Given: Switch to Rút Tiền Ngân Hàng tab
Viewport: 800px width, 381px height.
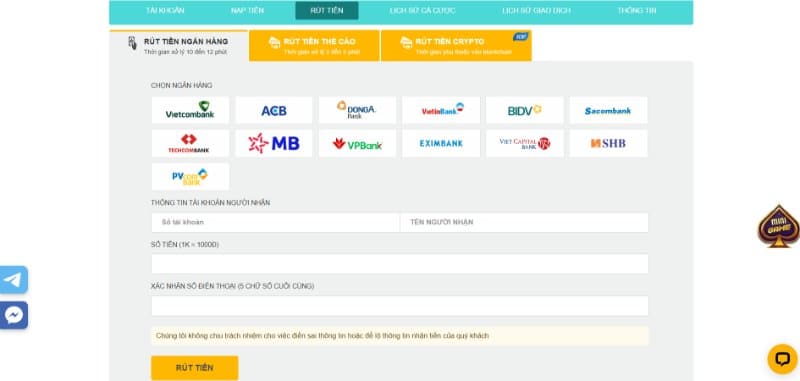Looking at the screenshot, I should coord(179,46).
